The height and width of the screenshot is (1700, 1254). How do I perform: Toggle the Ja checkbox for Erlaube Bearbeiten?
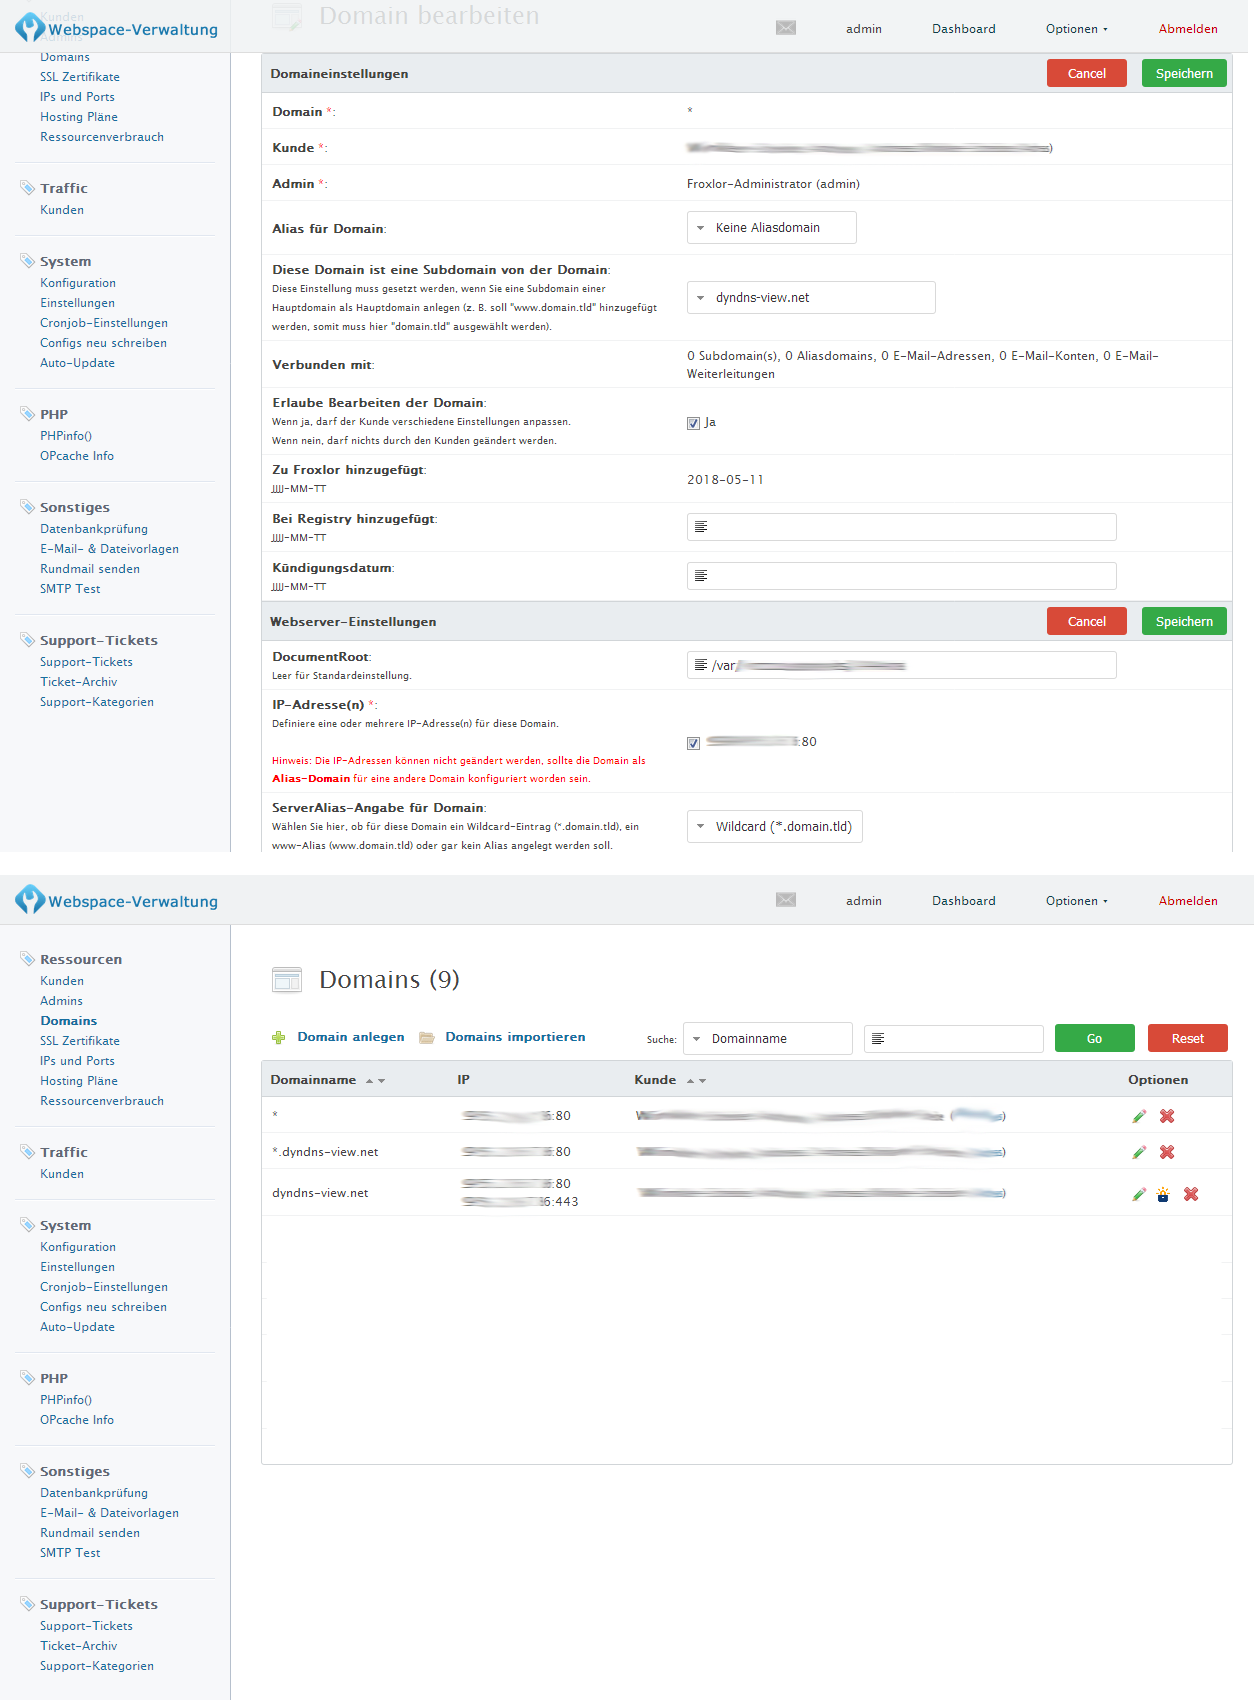693,423
